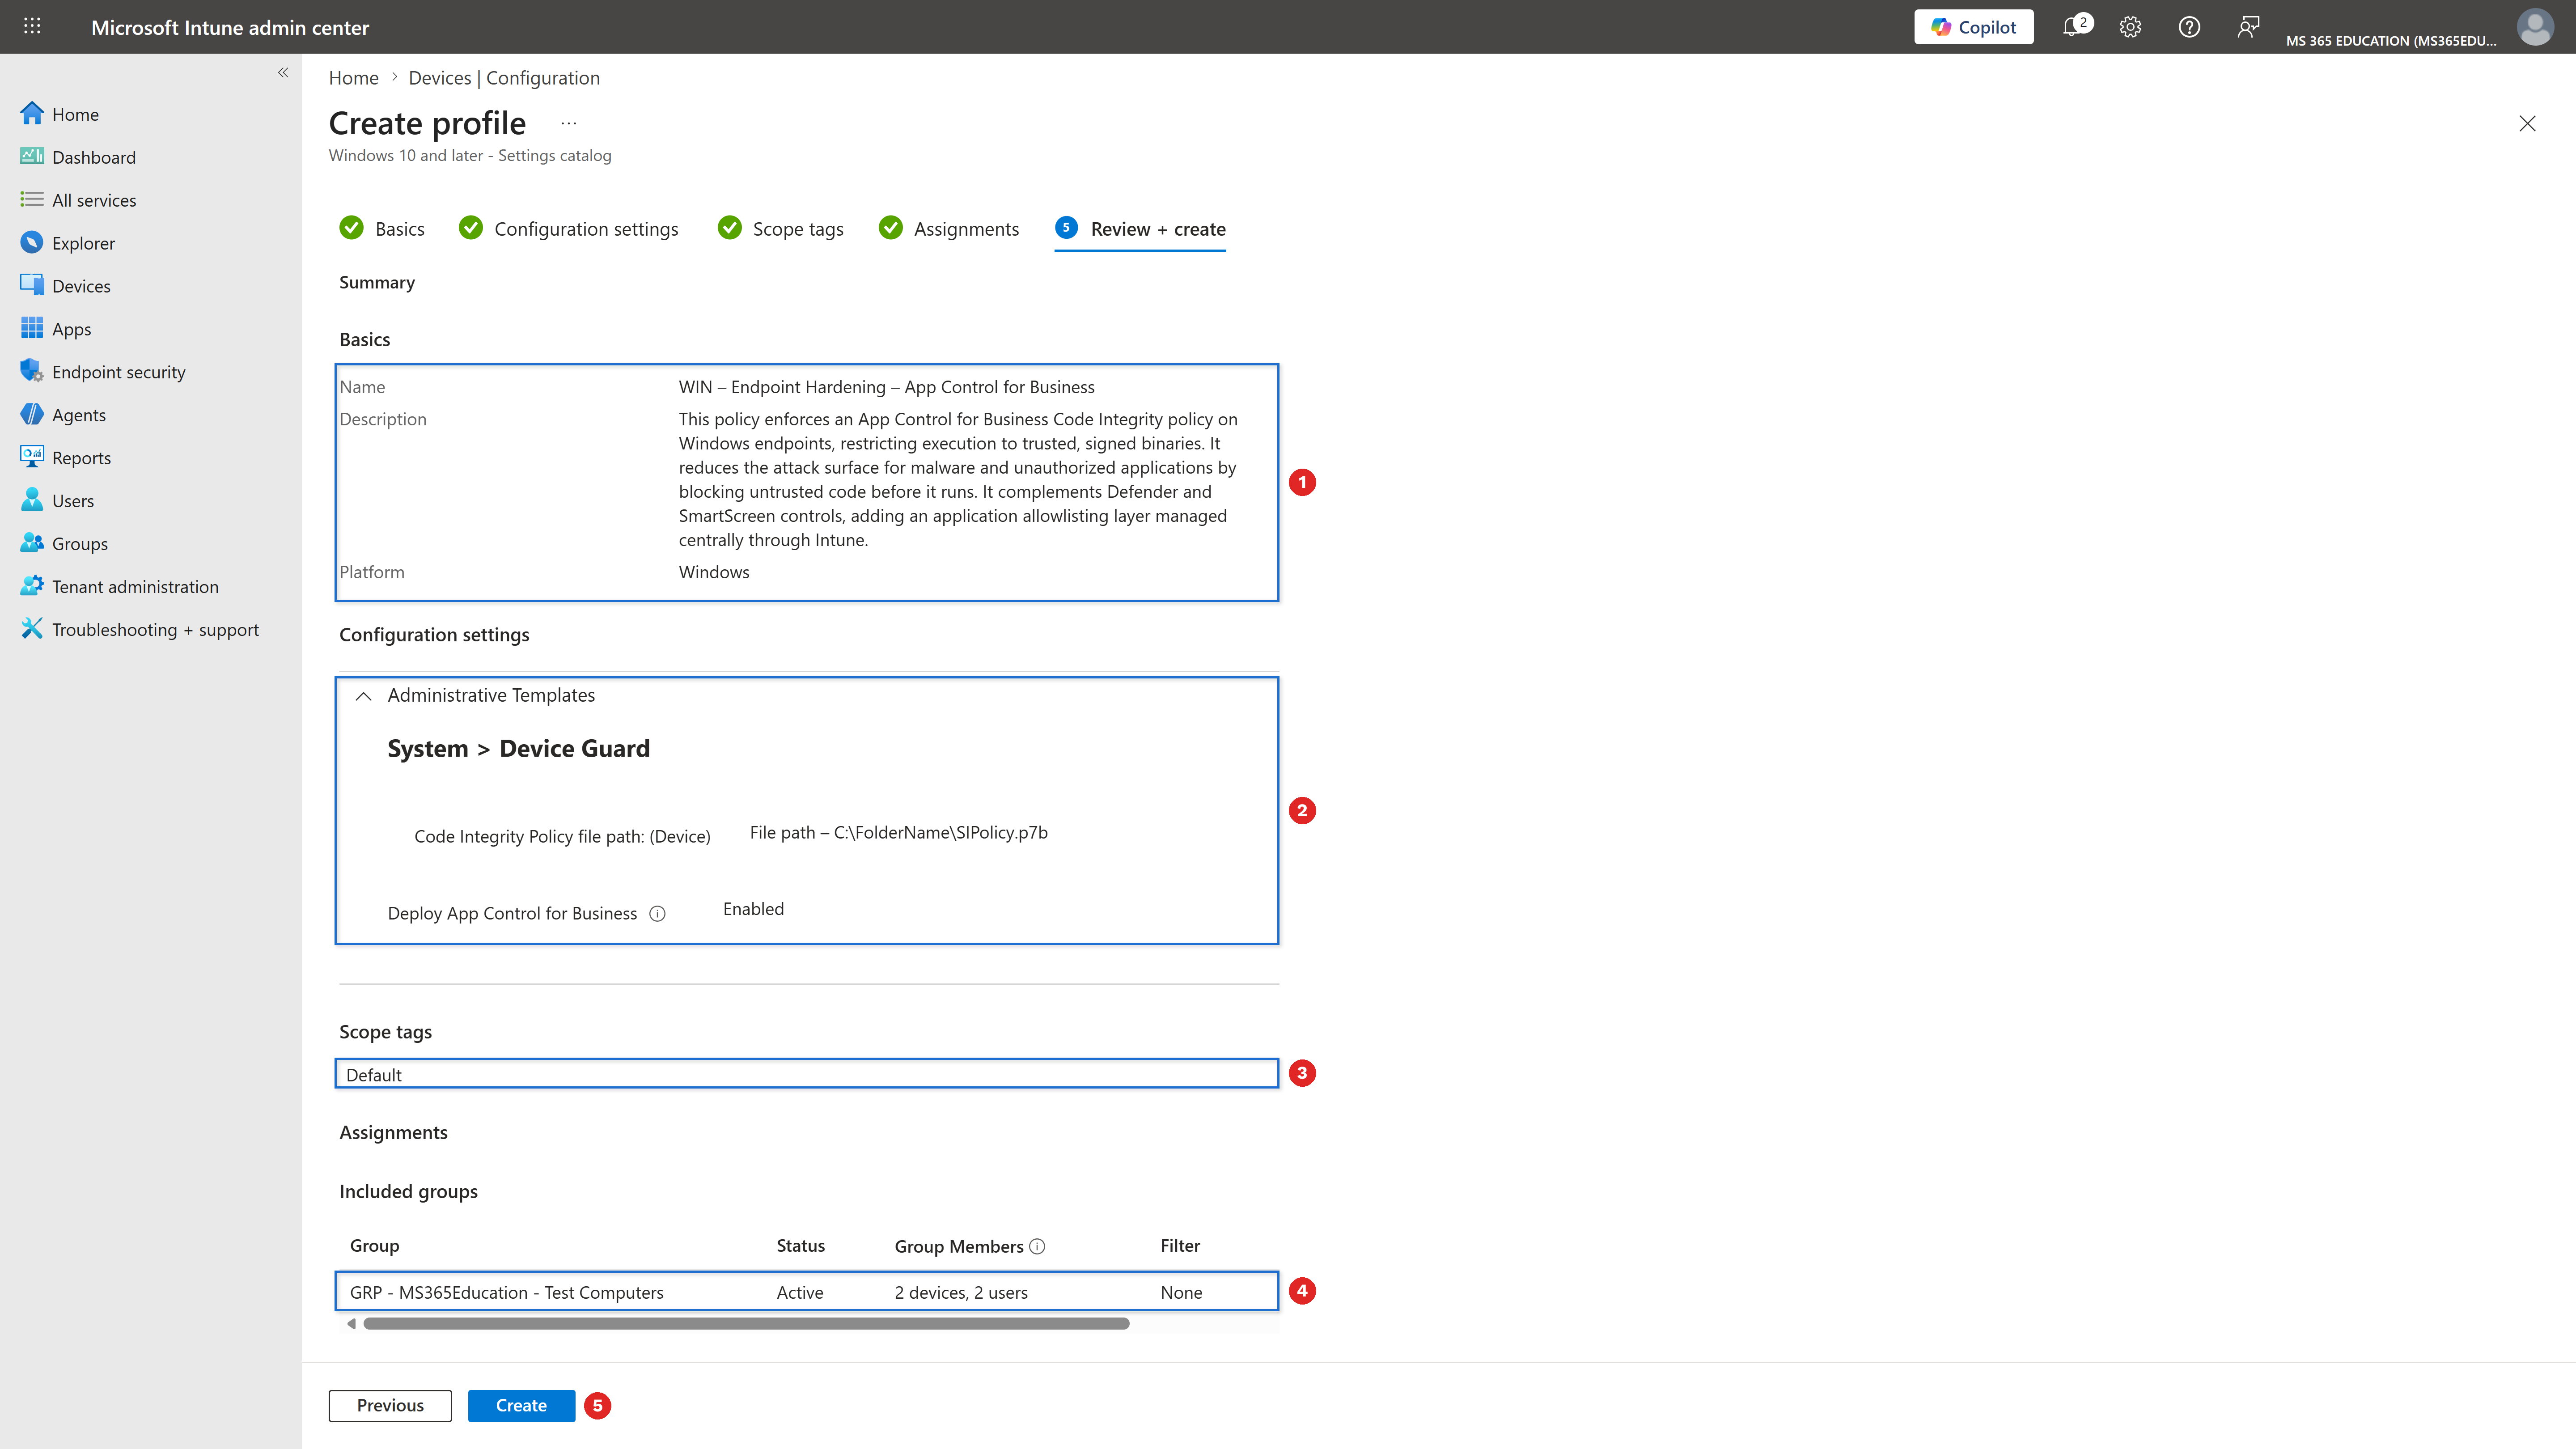Image resolution: width=2576 pixels, height=1449 pixels.
Task: Click the Filter value None
Action: pos(1181,1292)
